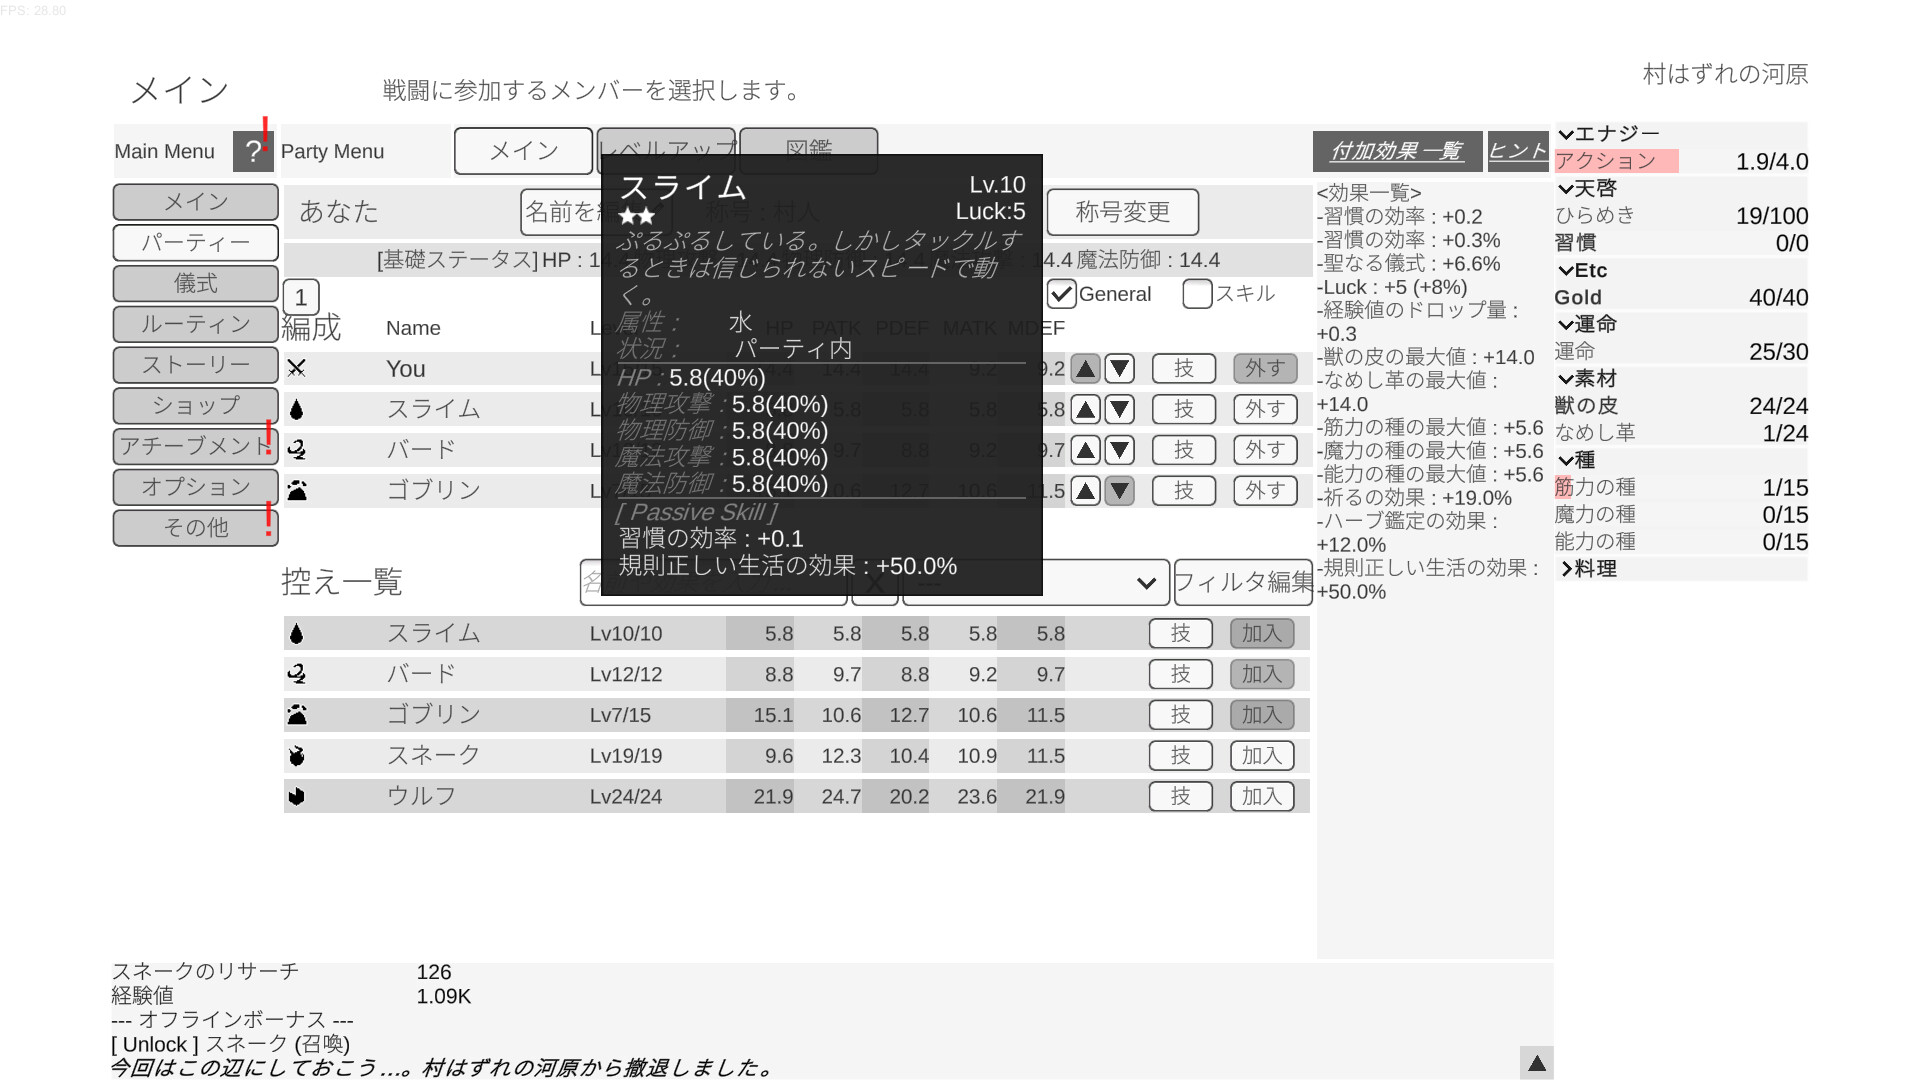Add ウルフ to party with 加入

1262,797
